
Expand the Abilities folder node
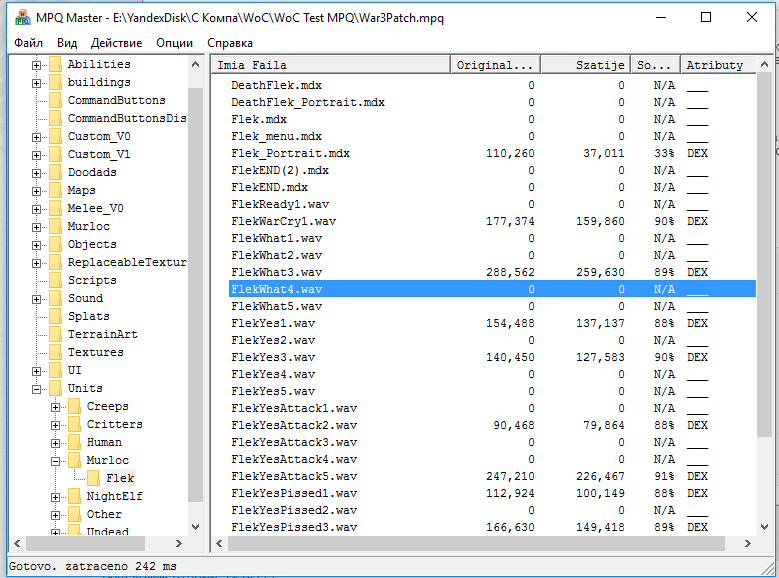tap(36, 65)
